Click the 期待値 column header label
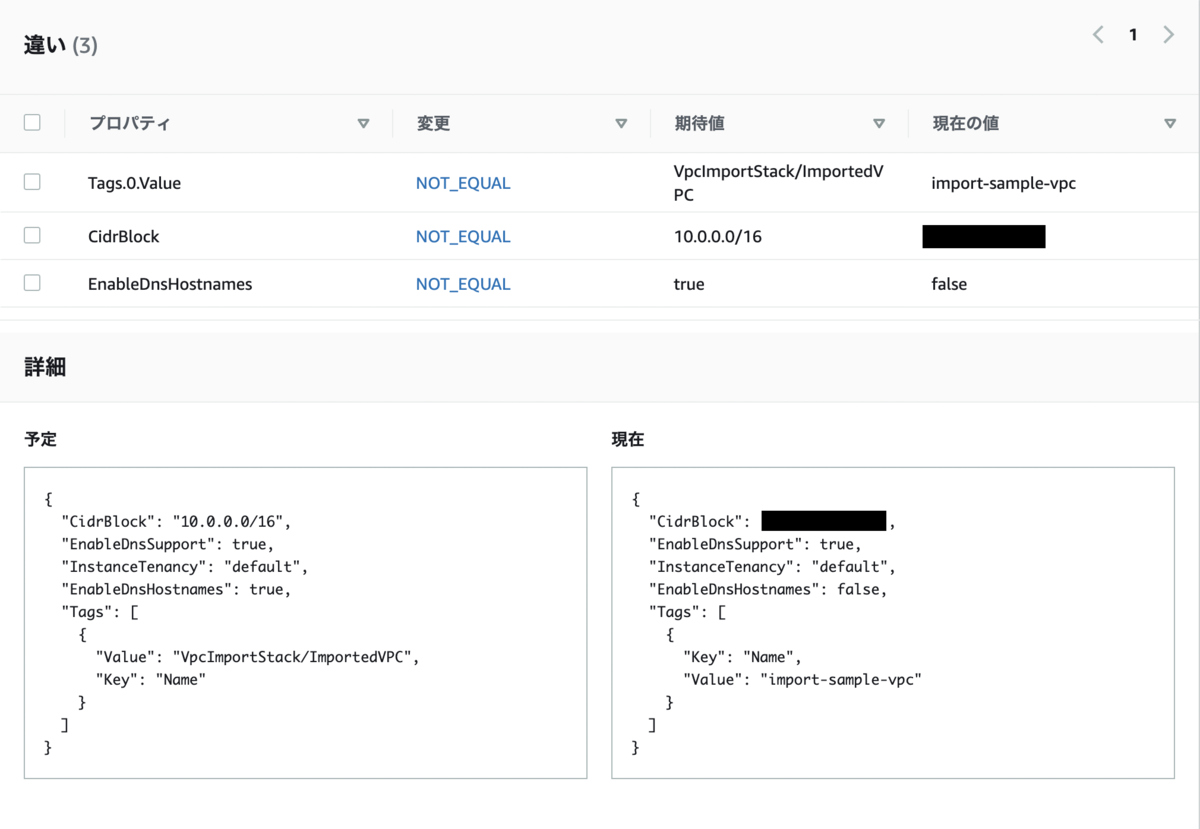Image resolution: width=1200 pixels, height=829 pixels. pyautogui.click(x=699, y=124)
